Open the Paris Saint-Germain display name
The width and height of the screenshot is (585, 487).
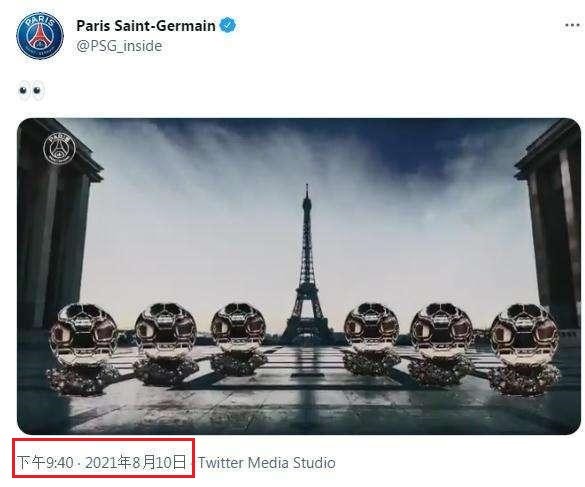click(x=146, y=26)
